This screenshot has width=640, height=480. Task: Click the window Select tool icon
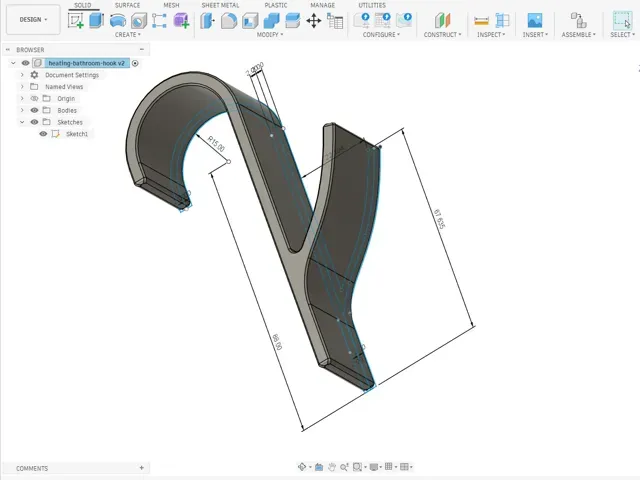(x=622, y=20)
